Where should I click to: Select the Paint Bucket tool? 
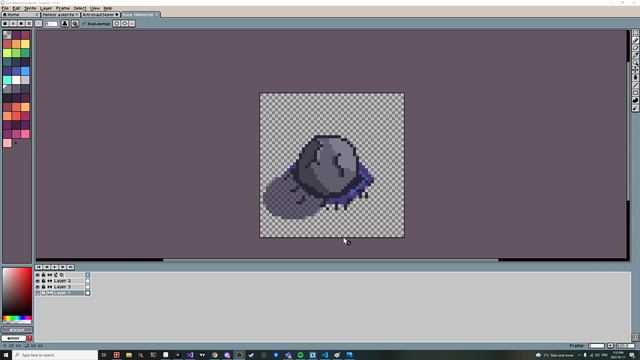pos(635,77)
